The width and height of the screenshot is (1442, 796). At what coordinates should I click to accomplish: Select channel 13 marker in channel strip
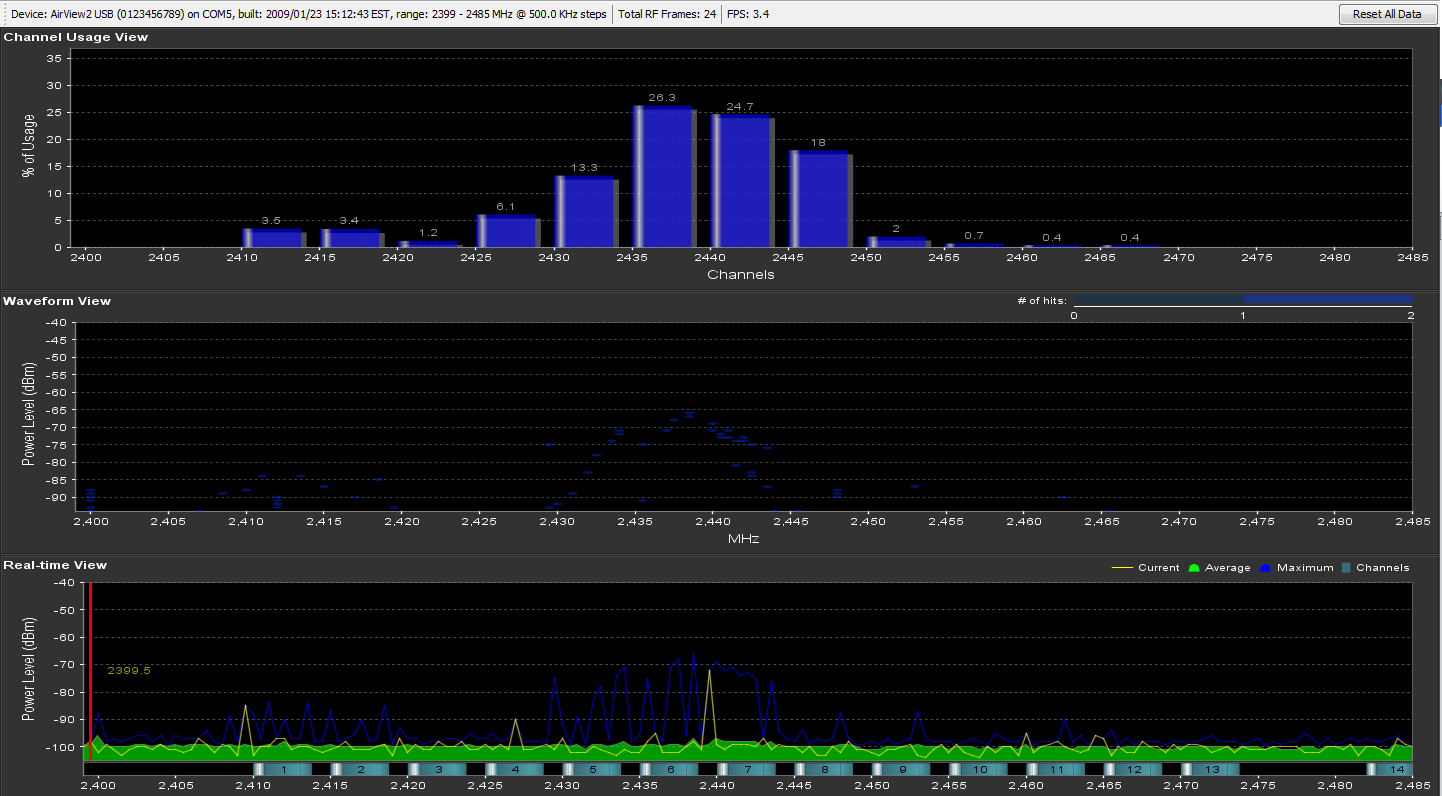1211,769
